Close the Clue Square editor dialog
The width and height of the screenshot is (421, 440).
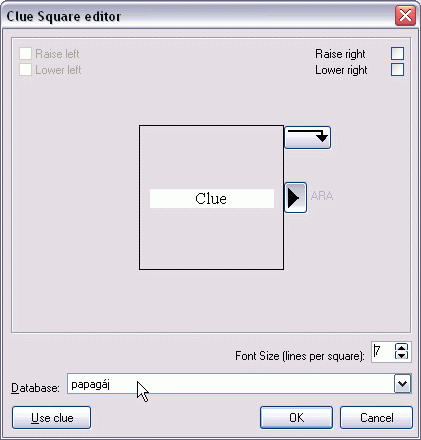coord(405,15)
